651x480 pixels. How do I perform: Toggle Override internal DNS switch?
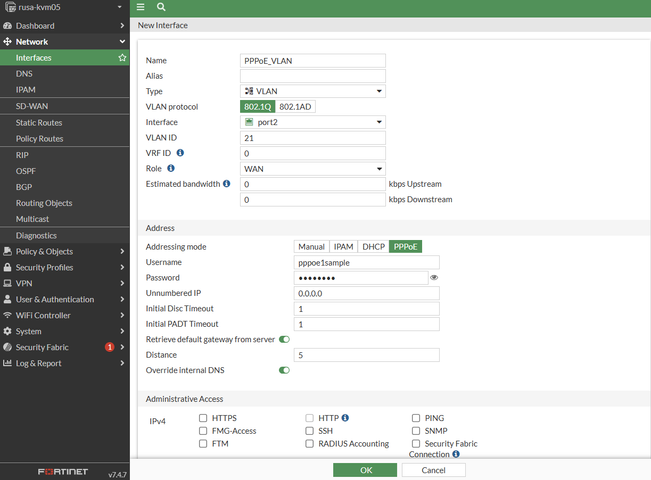285,370
